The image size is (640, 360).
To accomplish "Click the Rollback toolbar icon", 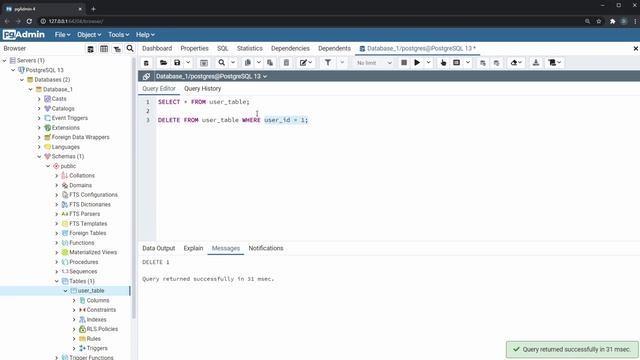I will 496,63.
